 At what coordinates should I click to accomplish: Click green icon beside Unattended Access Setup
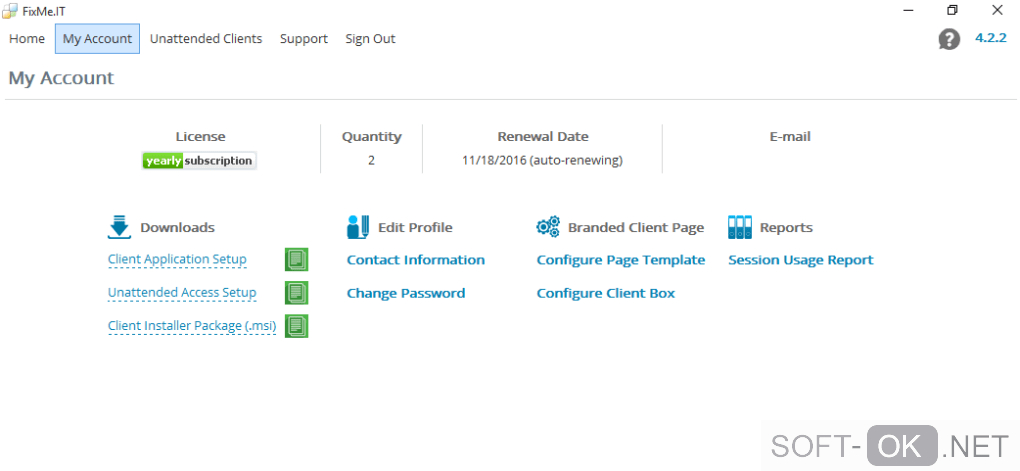[296, 293]
